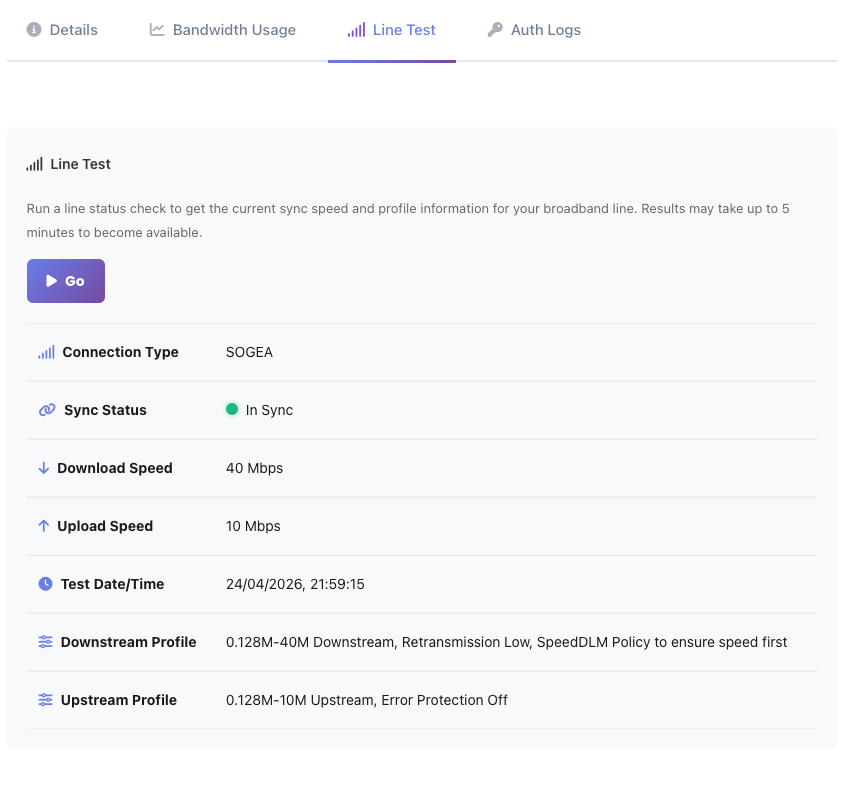Click the Download Speed label
Screen dimensions: 856x787
click(115, 468)
